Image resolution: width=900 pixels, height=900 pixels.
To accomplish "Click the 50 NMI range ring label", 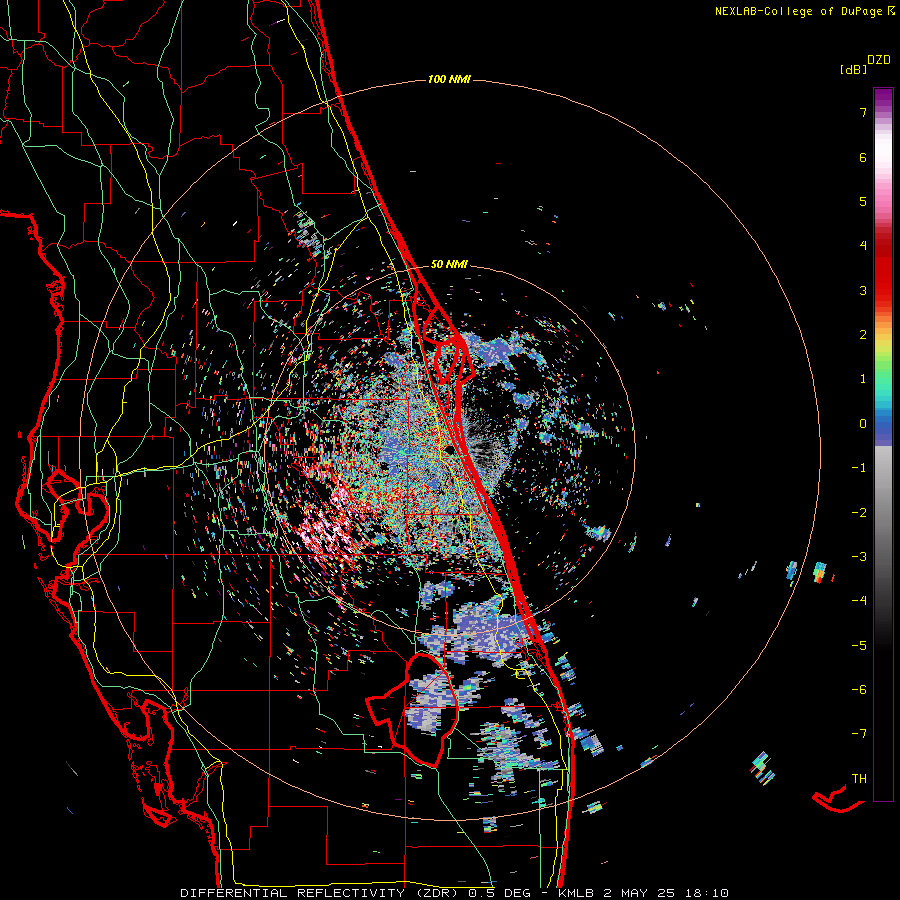I will coord(449,264).
